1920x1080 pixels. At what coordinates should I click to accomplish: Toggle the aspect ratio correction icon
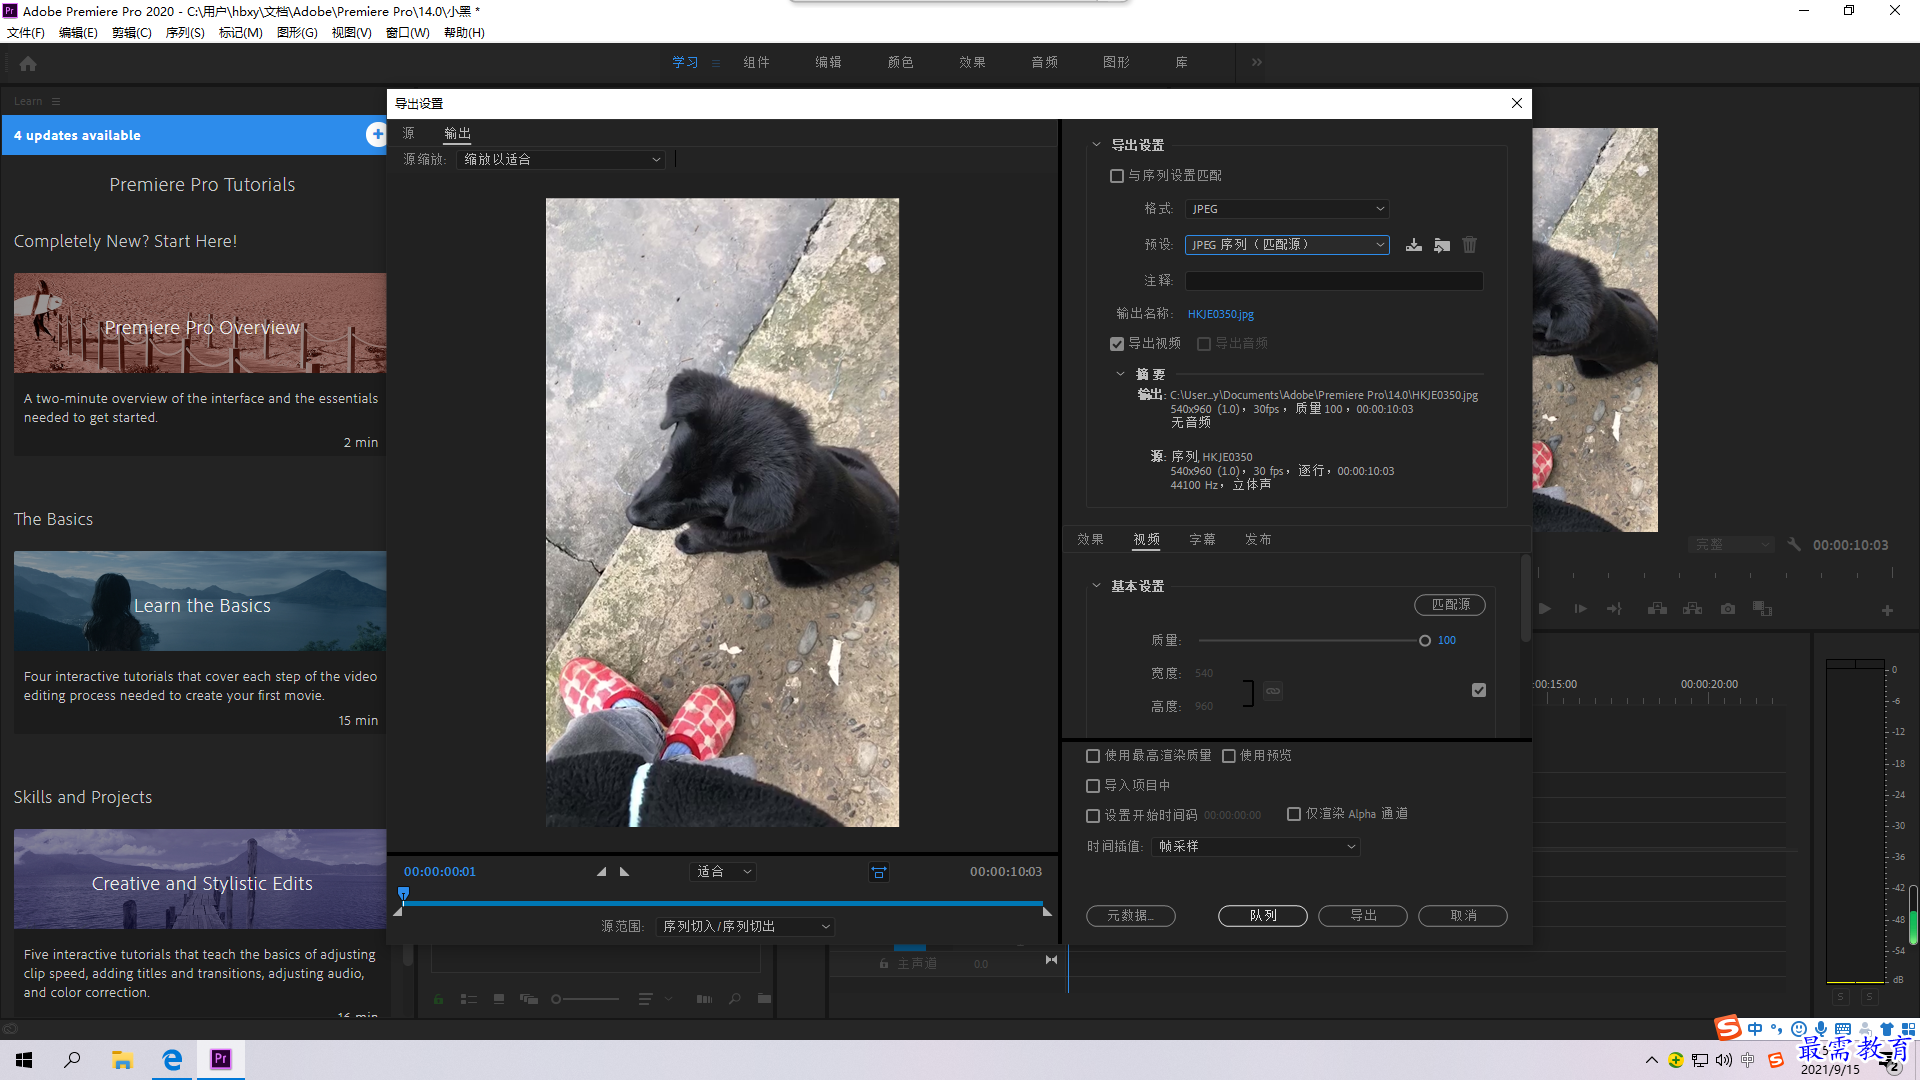(879, 872)
